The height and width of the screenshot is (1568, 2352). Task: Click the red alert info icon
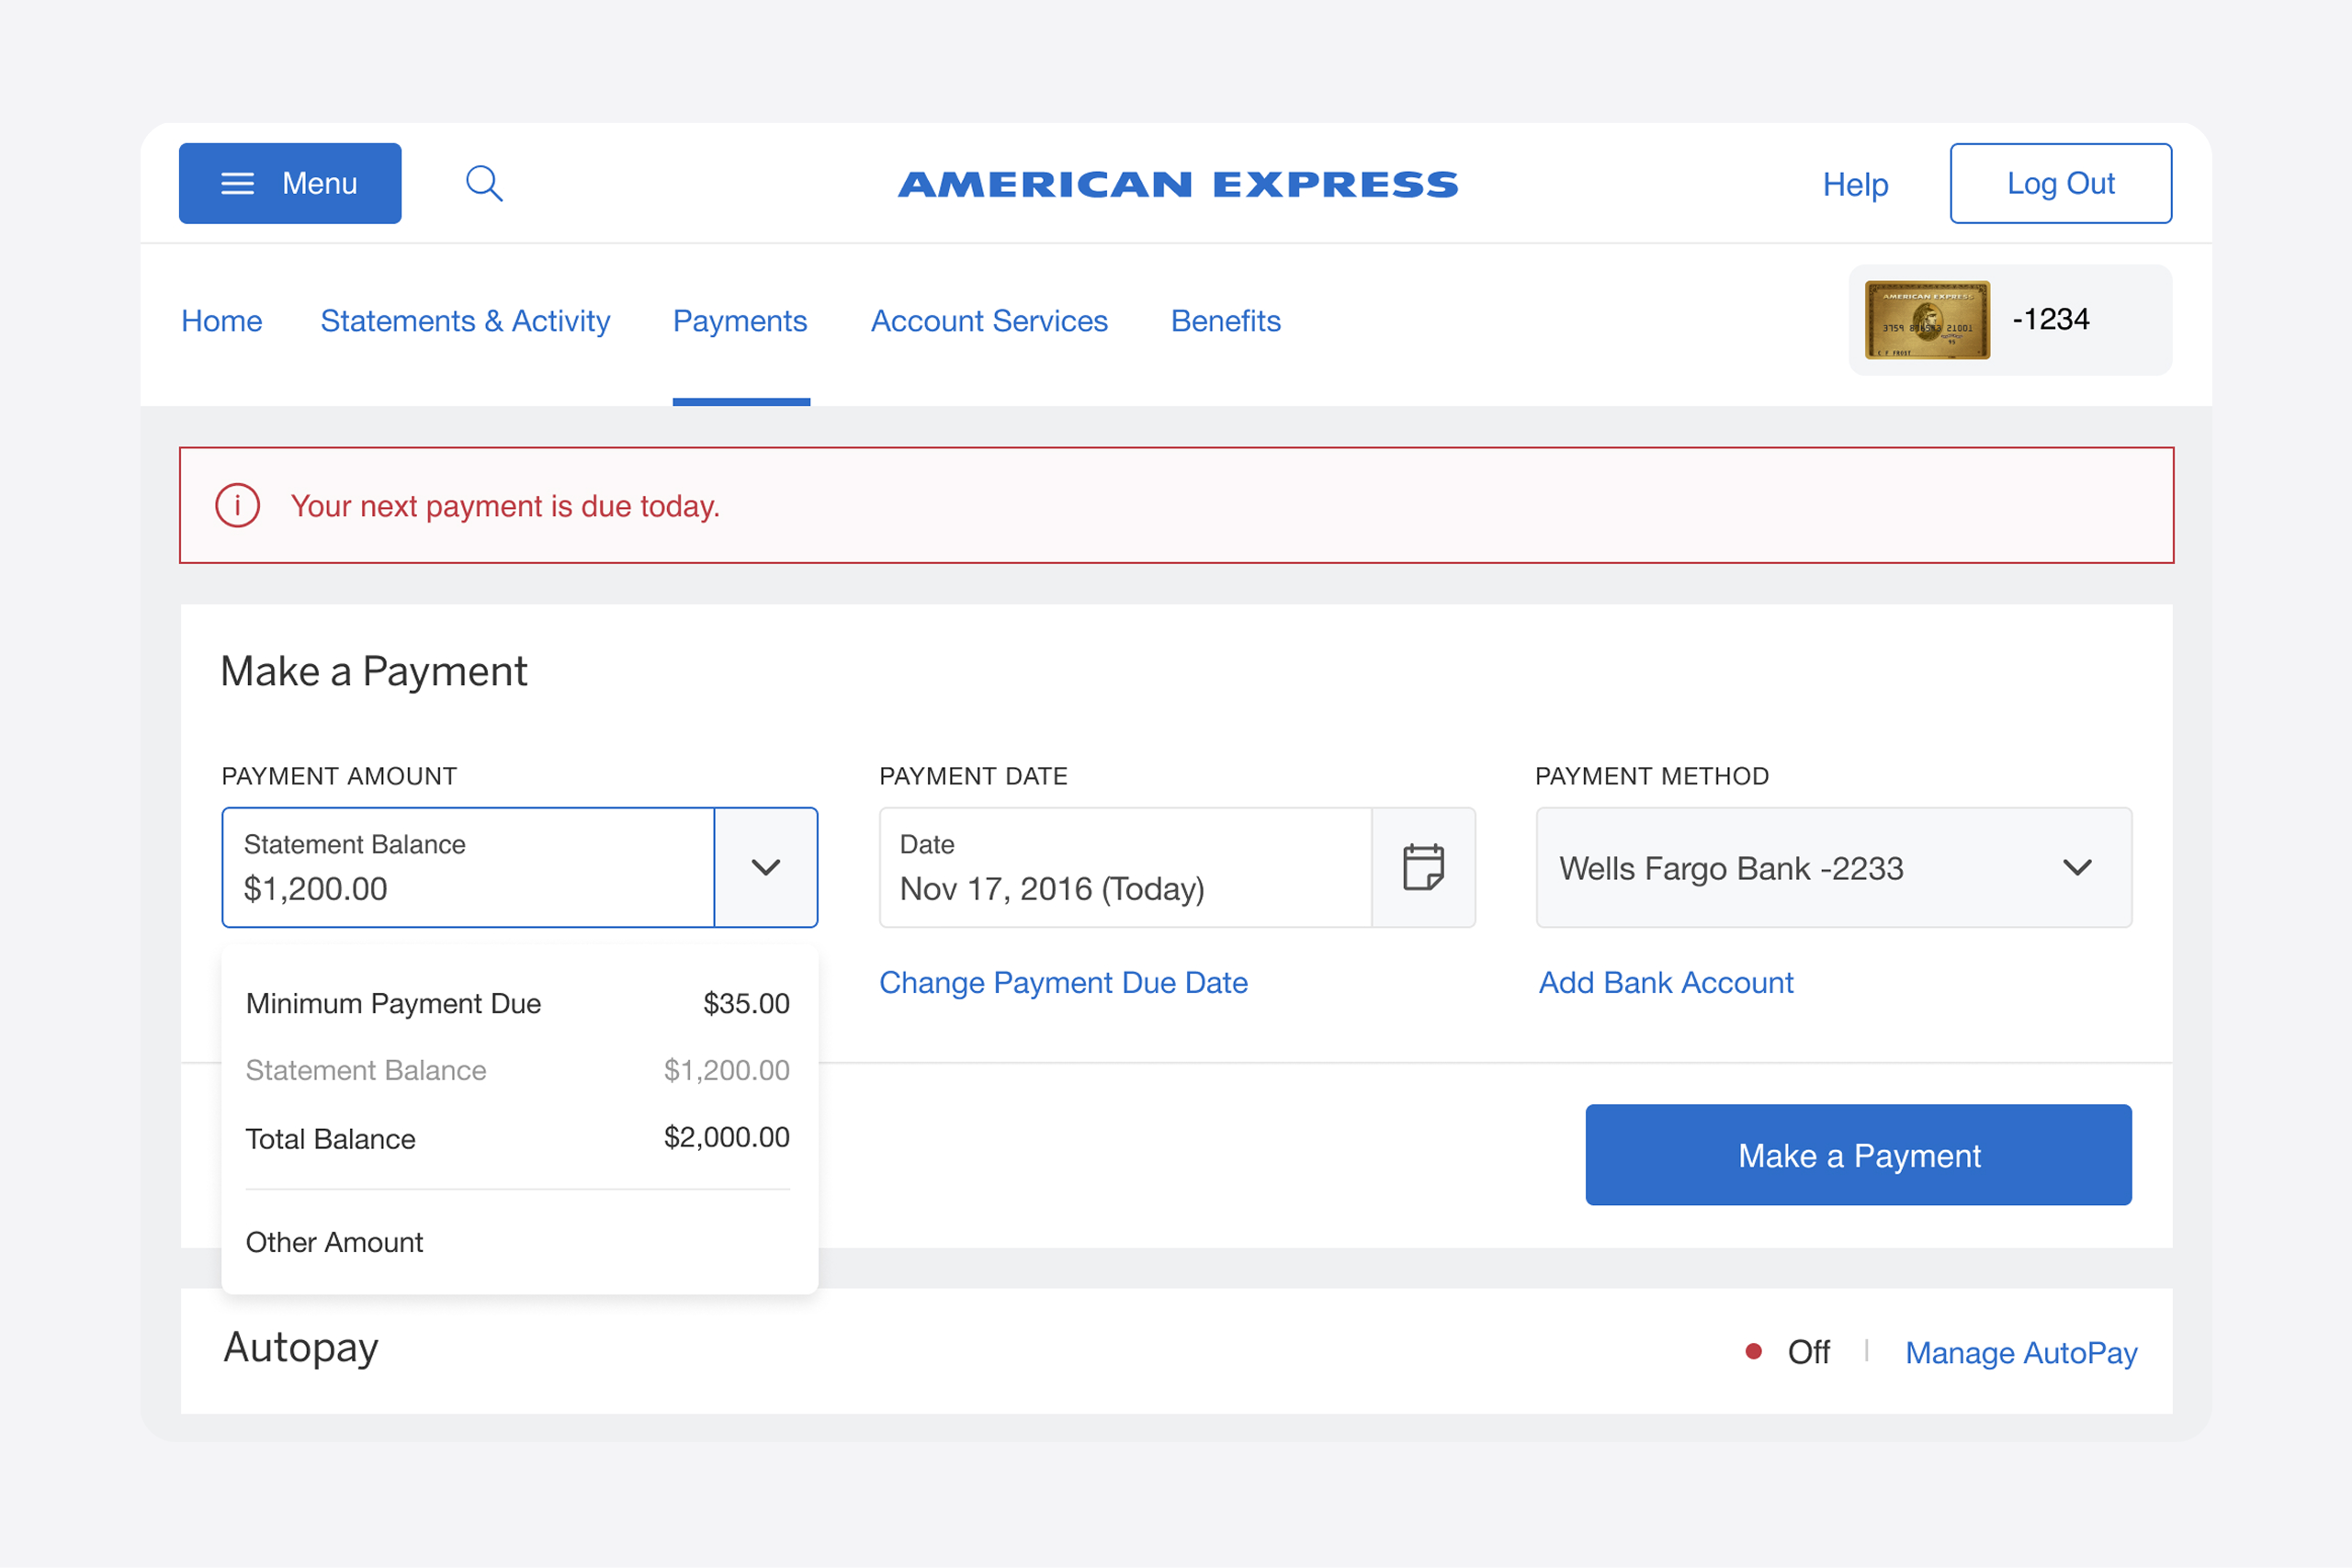click(x=238, y=506)
